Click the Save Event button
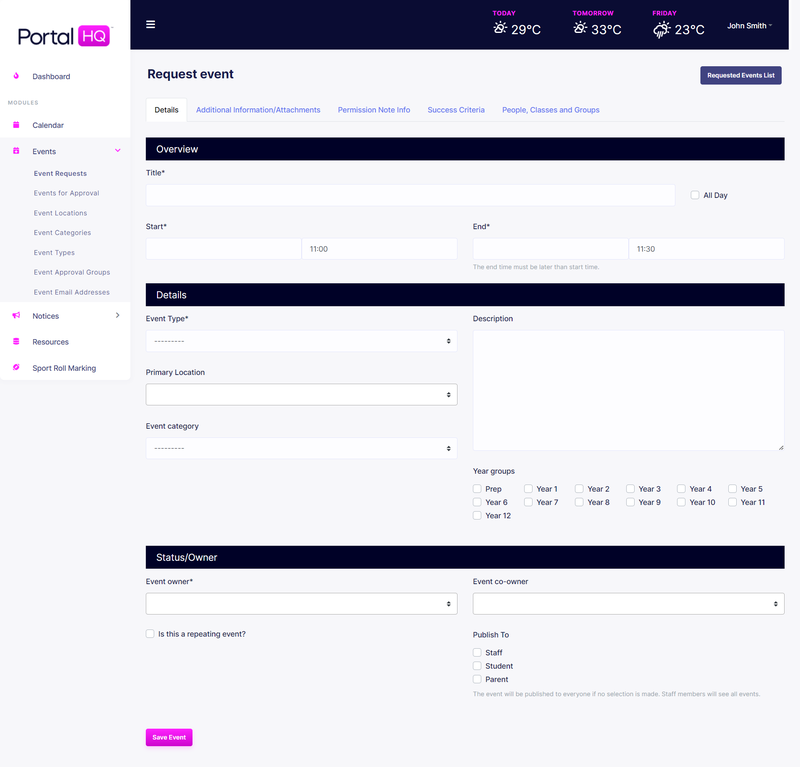800x767 pixels. tap(168, 735)
